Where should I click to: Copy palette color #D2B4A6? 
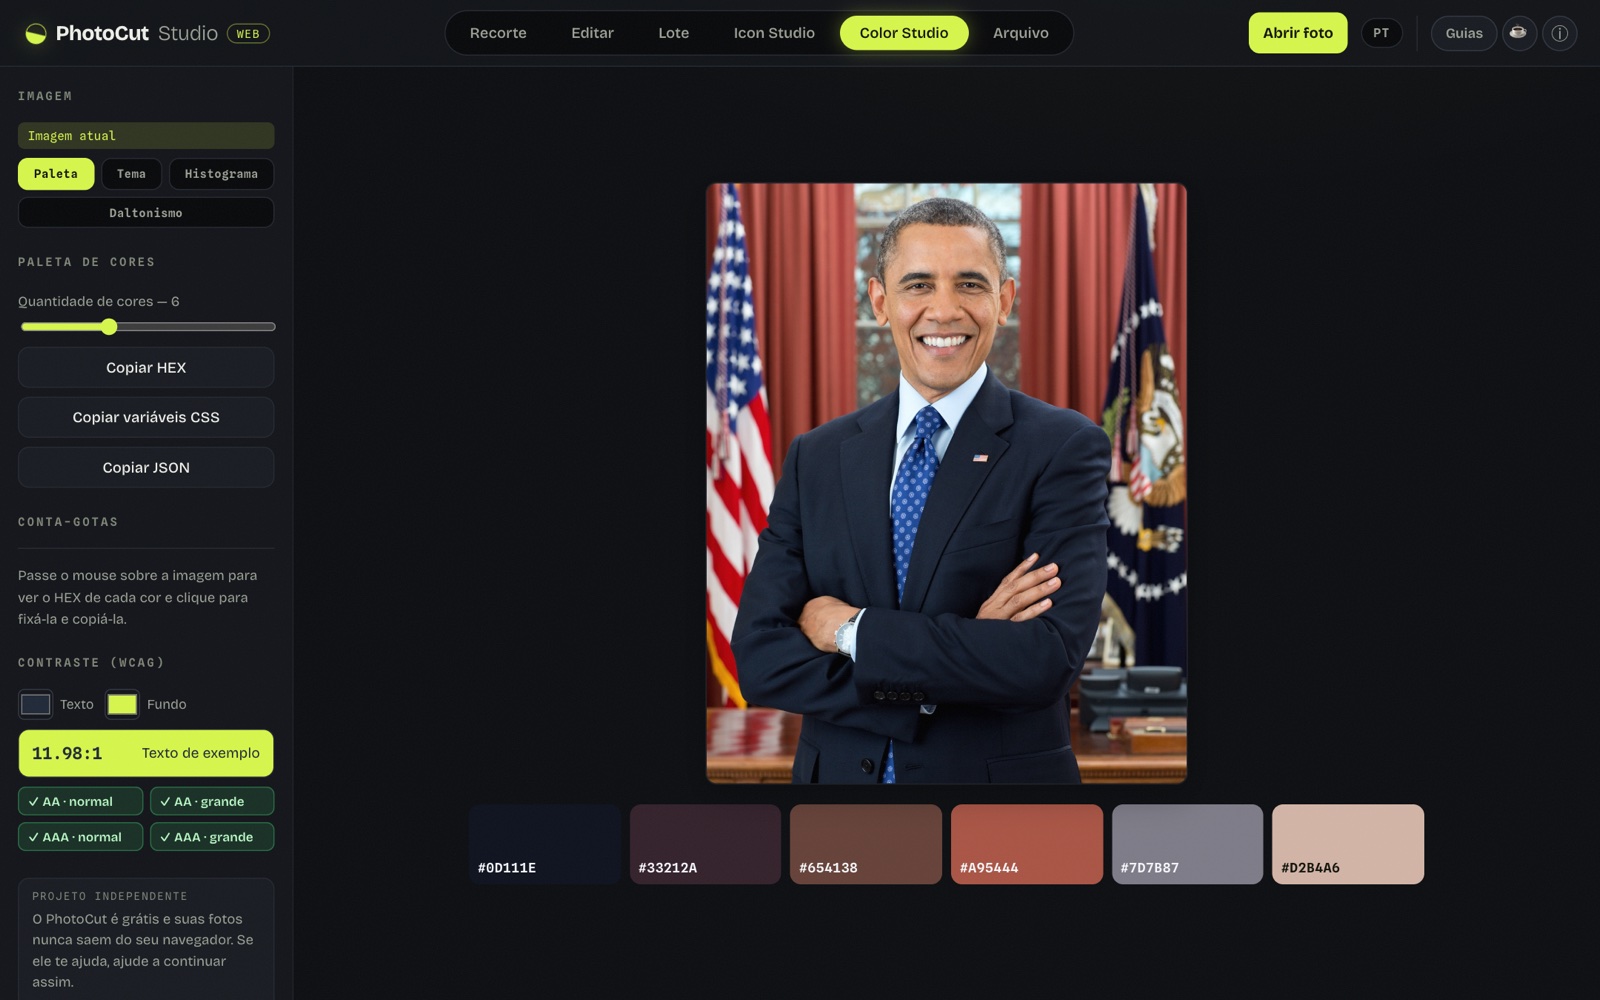1348,844
